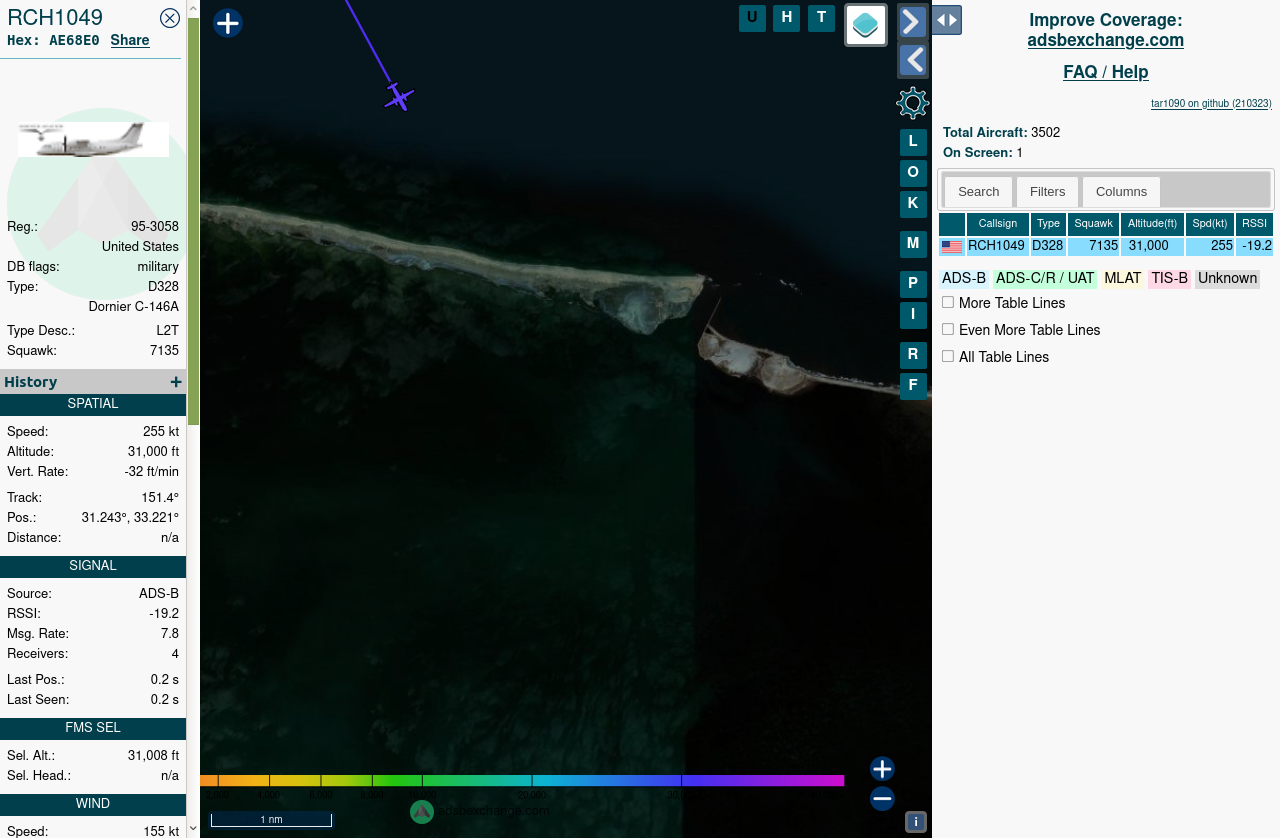
Task: Enable Even More Table Lines checkbox
Action: pyautogui.click(x=948, y=329)
